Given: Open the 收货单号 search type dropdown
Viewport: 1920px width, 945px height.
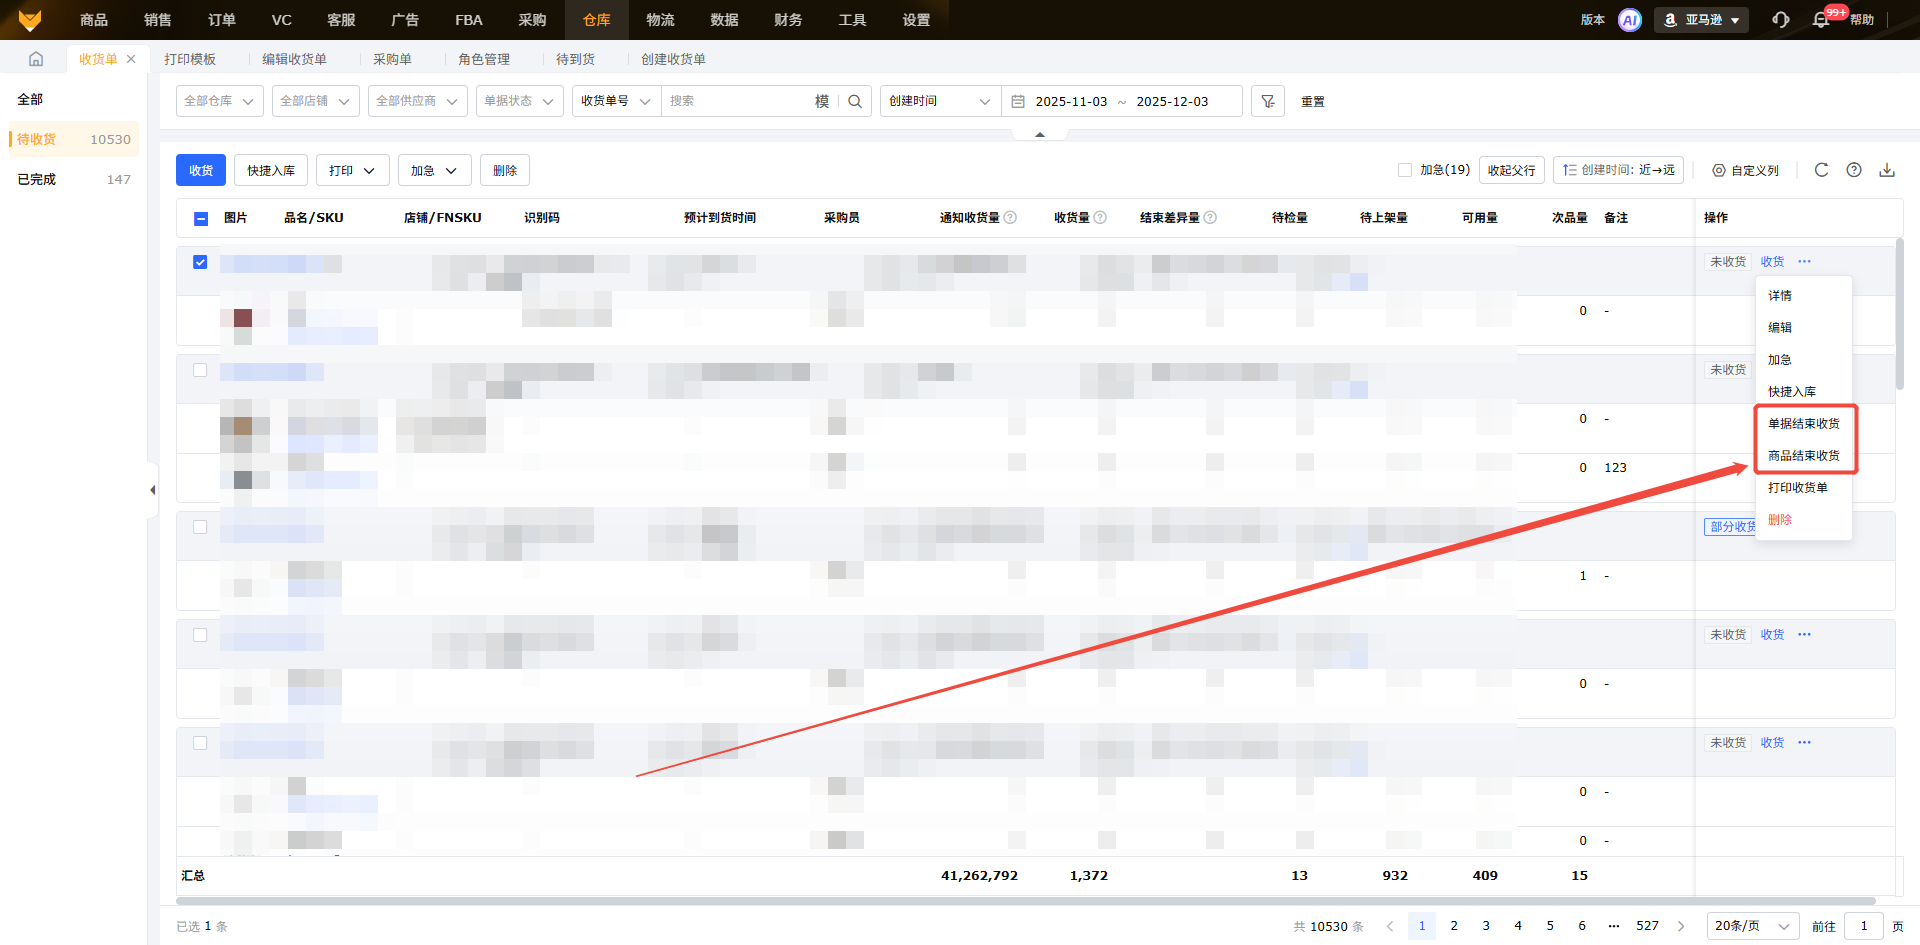Looking at the screenshot, I should 617,101.
